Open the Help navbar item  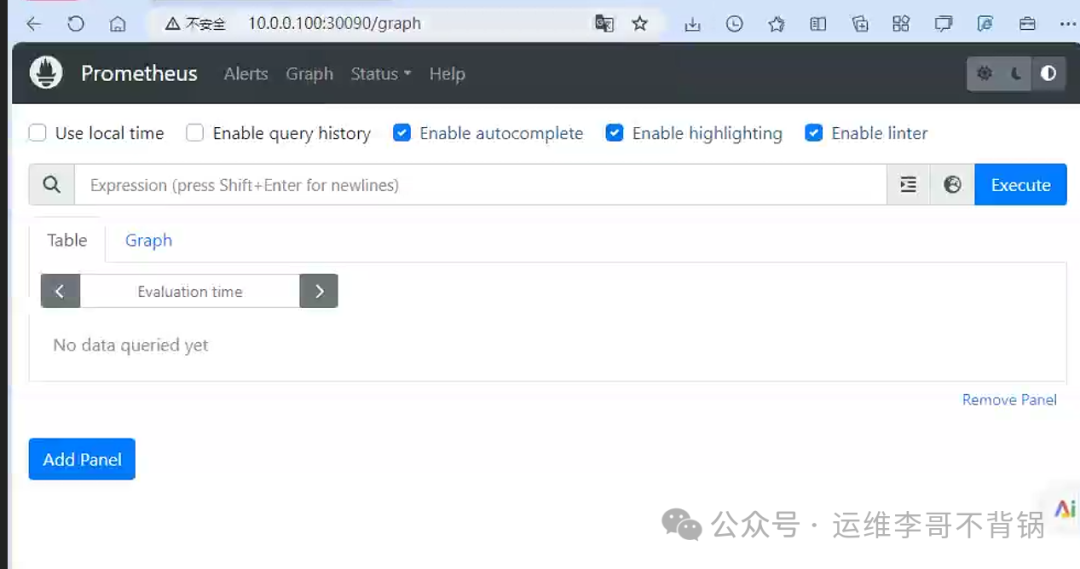tap(447, 74)
